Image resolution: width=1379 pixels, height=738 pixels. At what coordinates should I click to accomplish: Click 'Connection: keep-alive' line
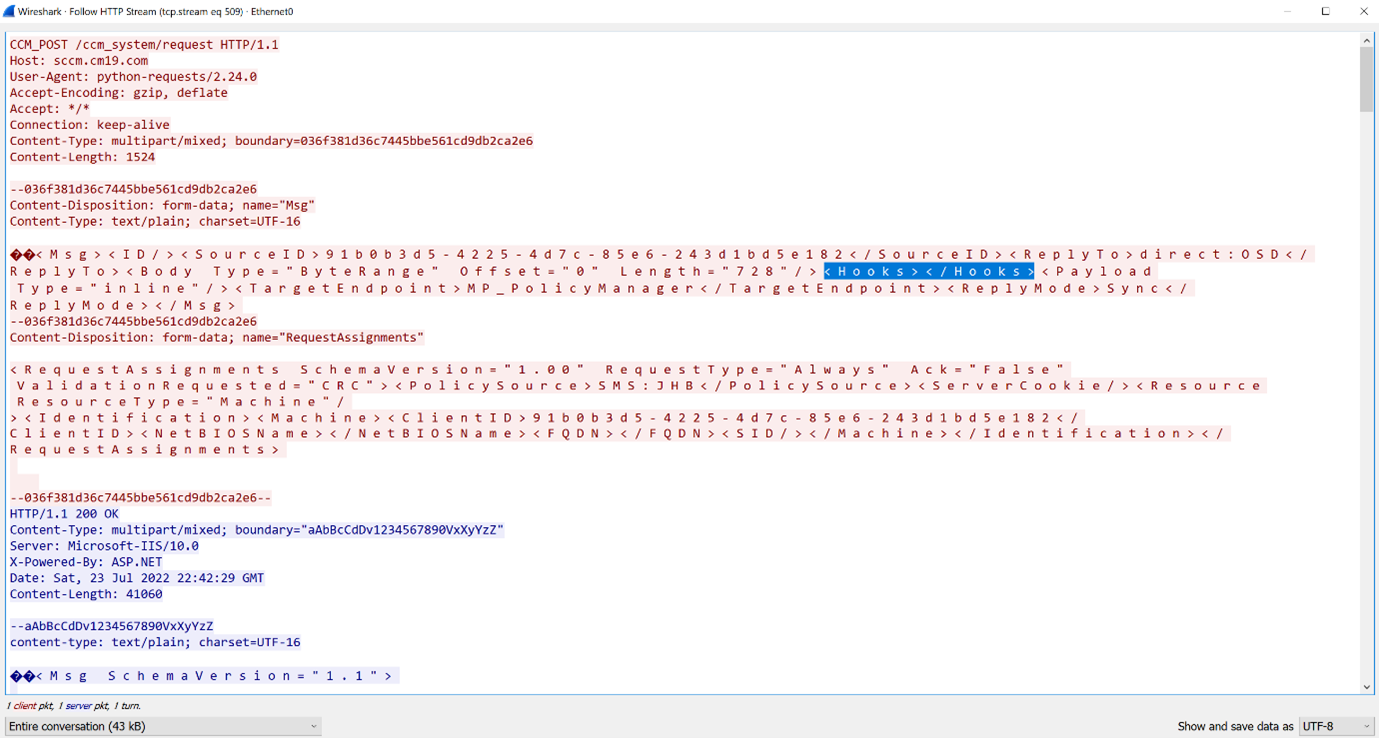pos(90,125)
